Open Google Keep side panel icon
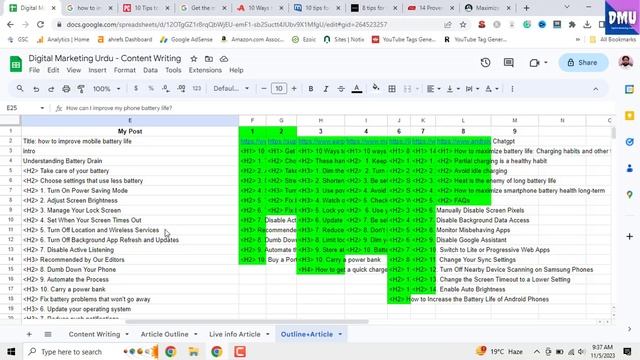 tap(629, 116)
